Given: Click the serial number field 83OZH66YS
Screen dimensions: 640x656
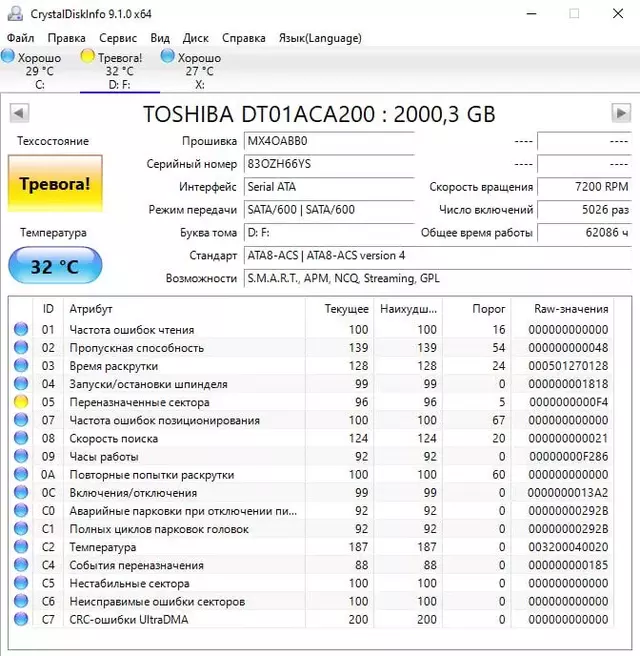Looking at the screenshot, I should (x=329, y=164).
